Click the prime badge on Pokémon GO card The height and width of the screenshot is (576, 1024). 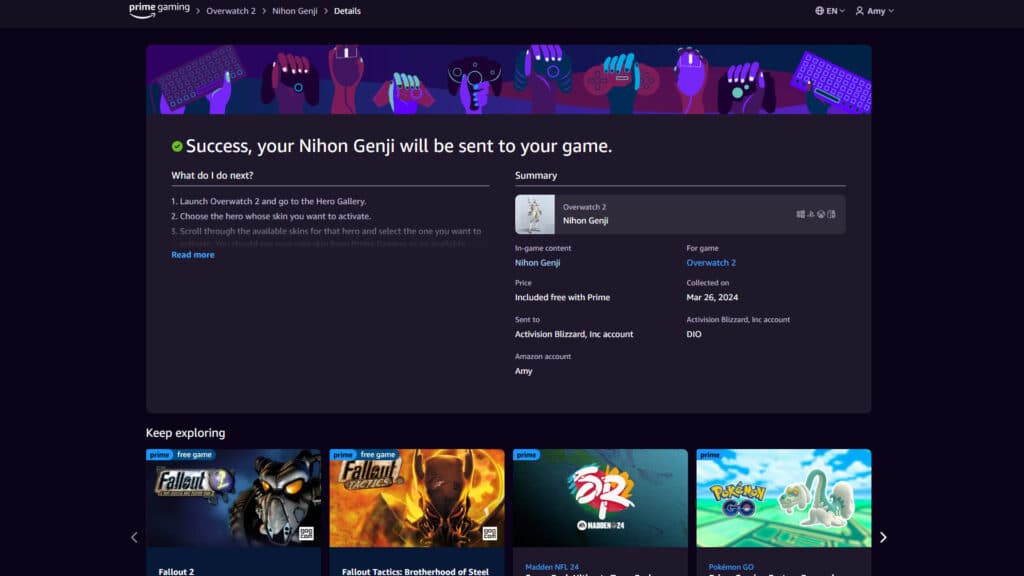click(711, 453)
